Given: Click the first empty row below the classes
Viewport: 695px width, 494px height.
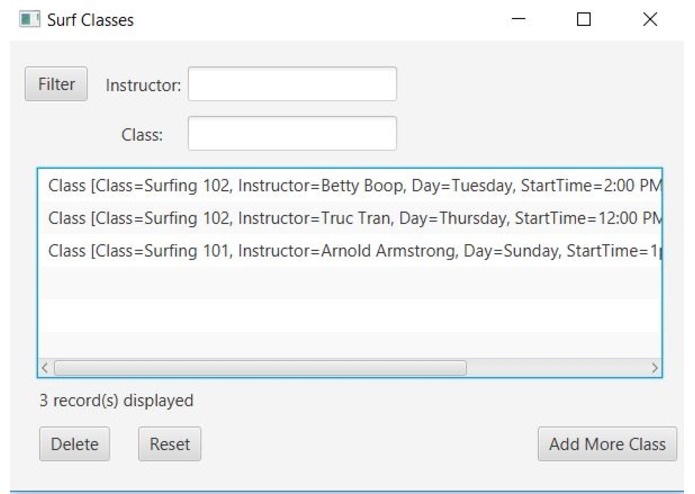Looking at the screenshot, I should coord(350,282).
